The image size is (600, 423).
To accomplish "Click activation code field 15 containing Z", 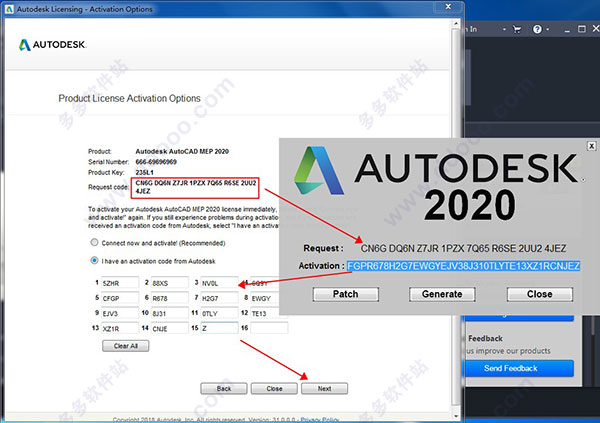I will (x=219, y=328).
